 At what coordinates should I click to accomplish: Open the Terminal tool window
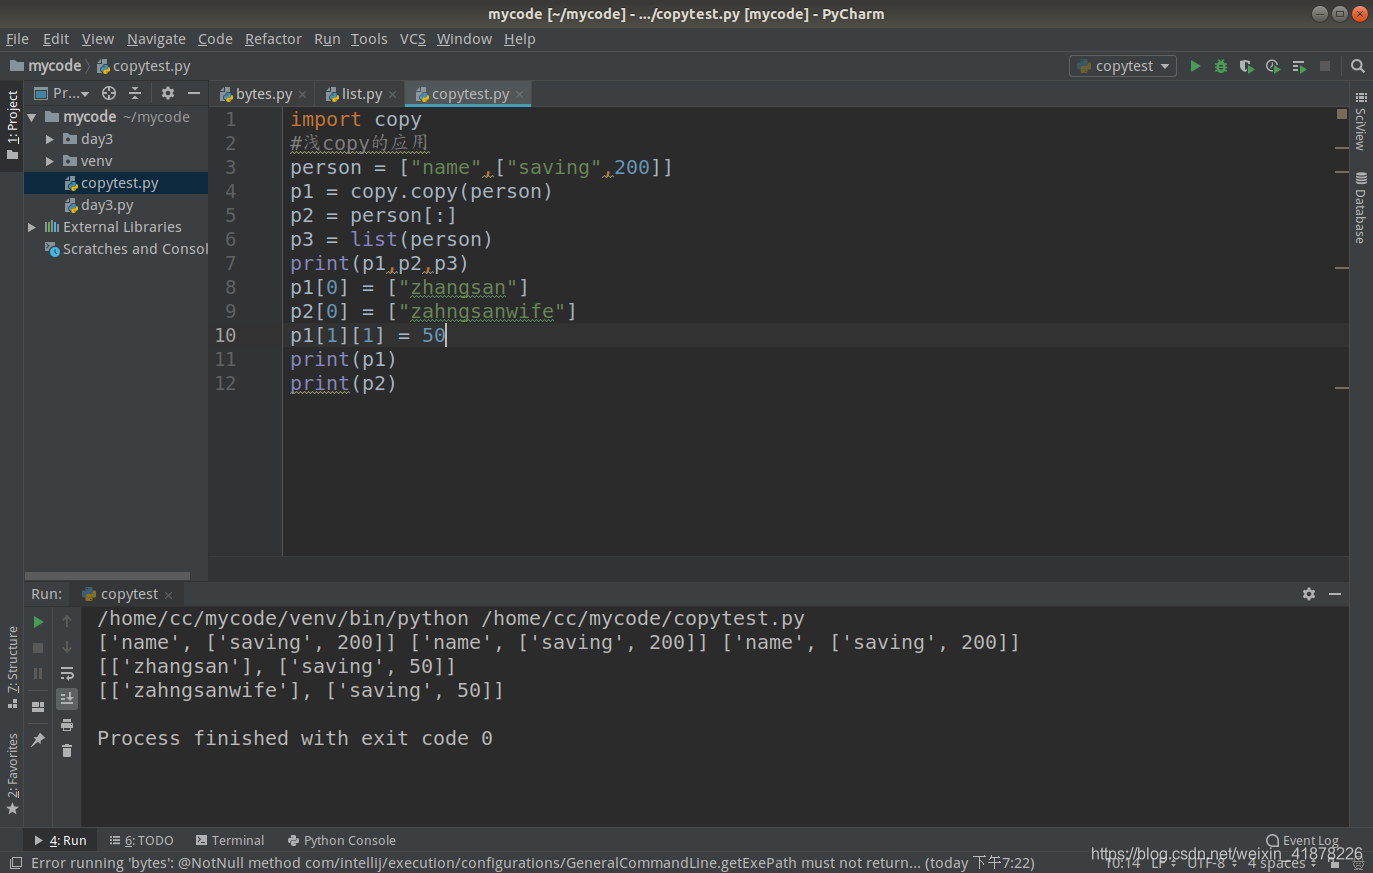coord(230,841)
